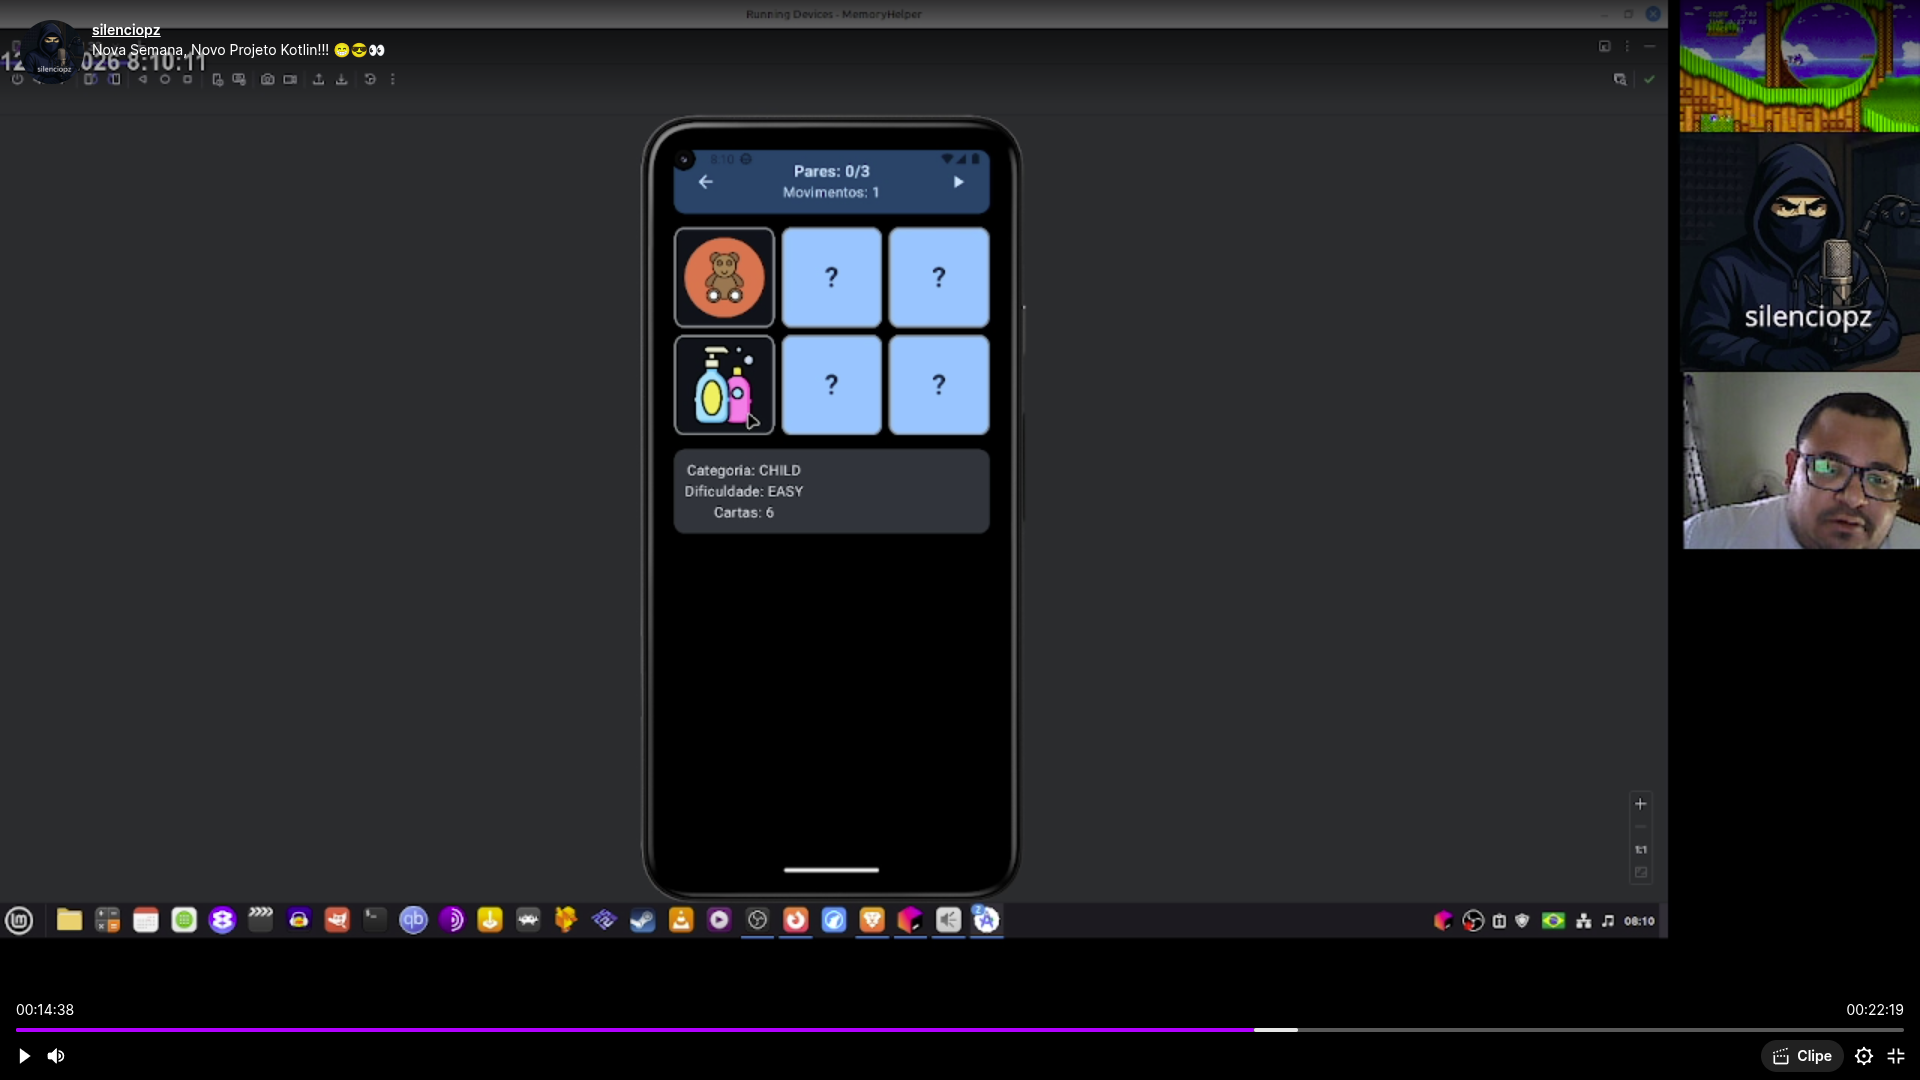Click the Clipe button
This screenshot has height=1080, width=1920.
coord(1803,1056)
